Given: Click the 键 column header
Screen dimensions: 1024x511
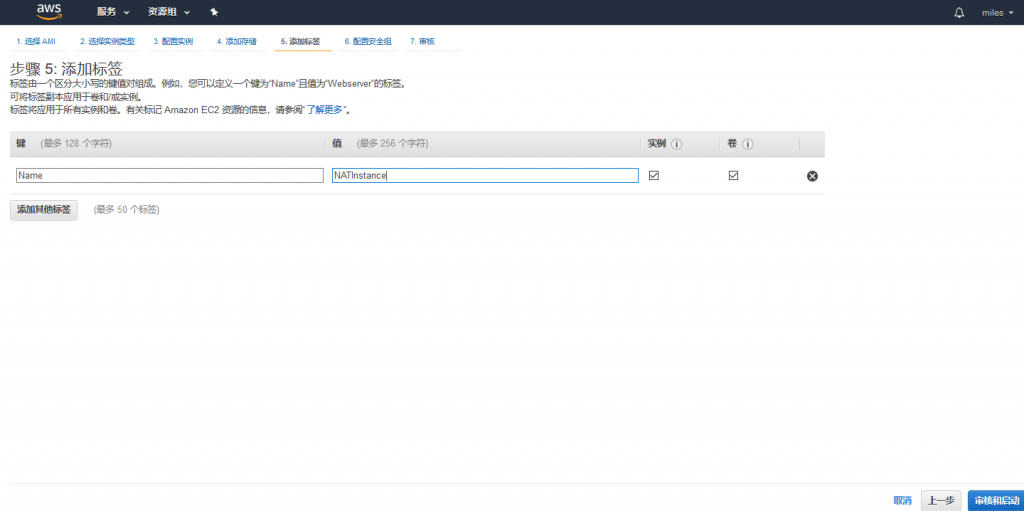Looking at the screenshot, I should (x=20, y=144).
